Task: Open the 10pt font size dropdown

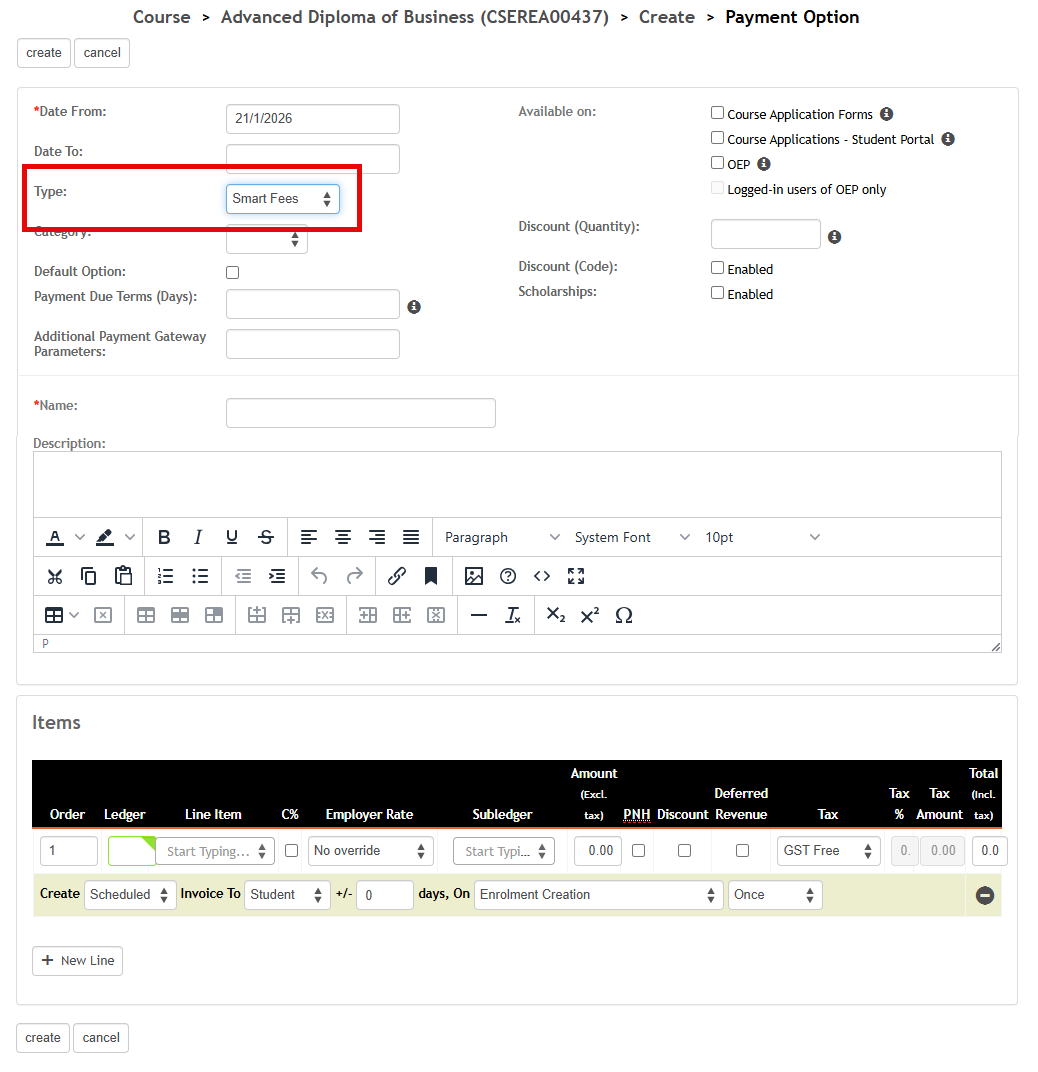Action: [x=762, y=537]
